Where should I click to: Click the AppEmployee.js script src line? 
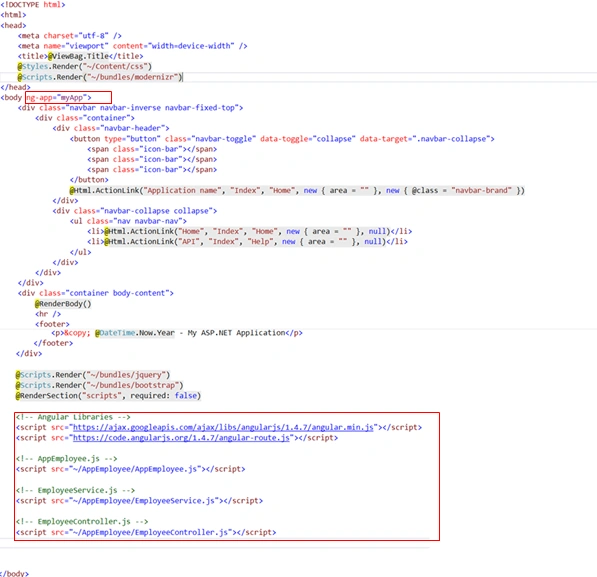(131, 469)
